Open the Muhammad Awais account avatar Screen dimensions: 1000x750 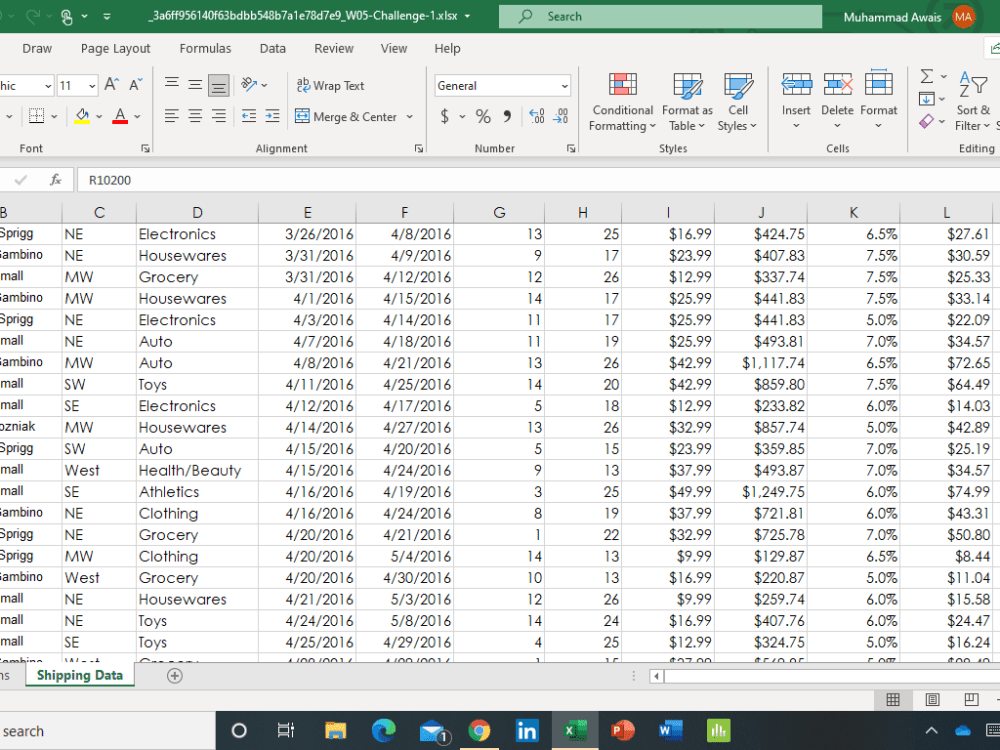[964, 17]
